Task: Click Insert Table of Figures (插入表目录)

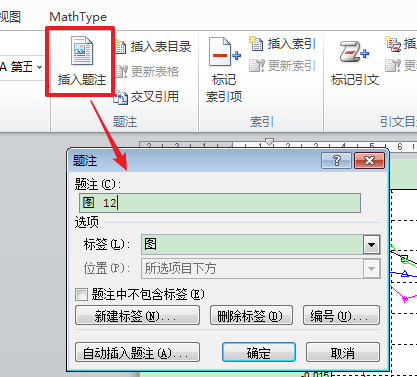Action: [153, 46]
